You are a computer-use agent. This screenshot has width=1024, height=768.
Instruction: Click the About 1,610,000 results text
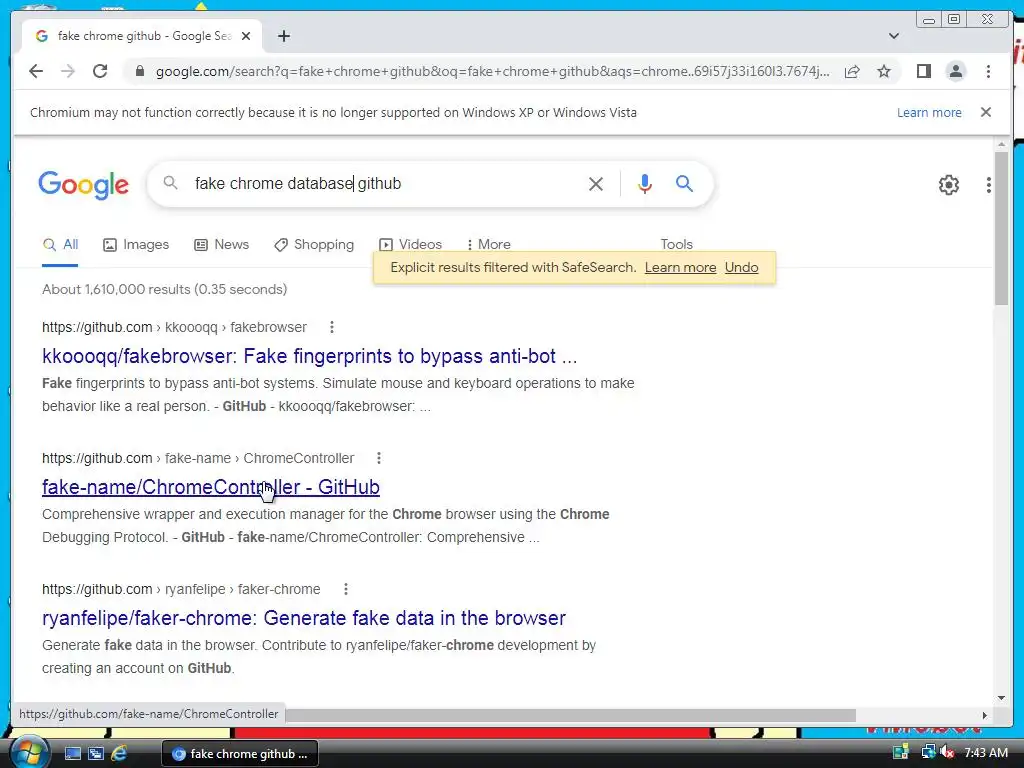(x=165, y=289)
